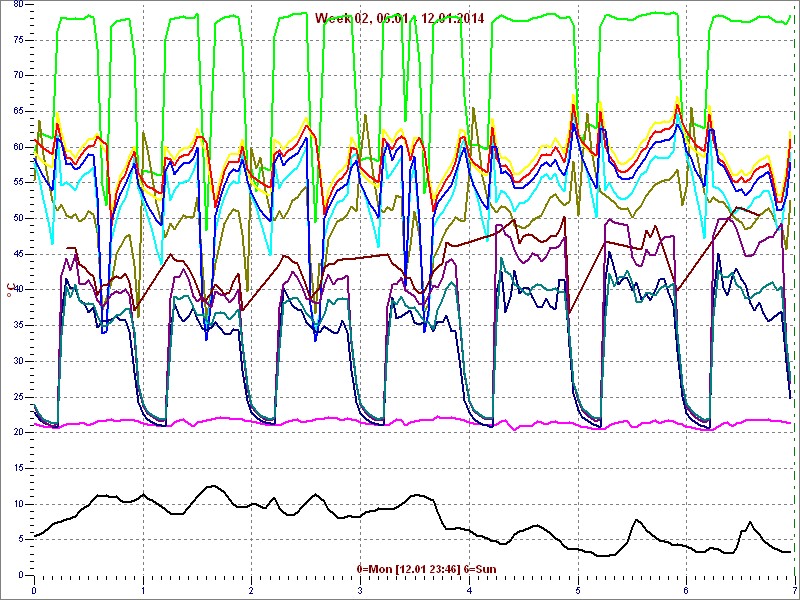This screenshot has width=800, height=600.
Task: Pick day marker 1 on x-axis
Action: [x=143, y=590]
